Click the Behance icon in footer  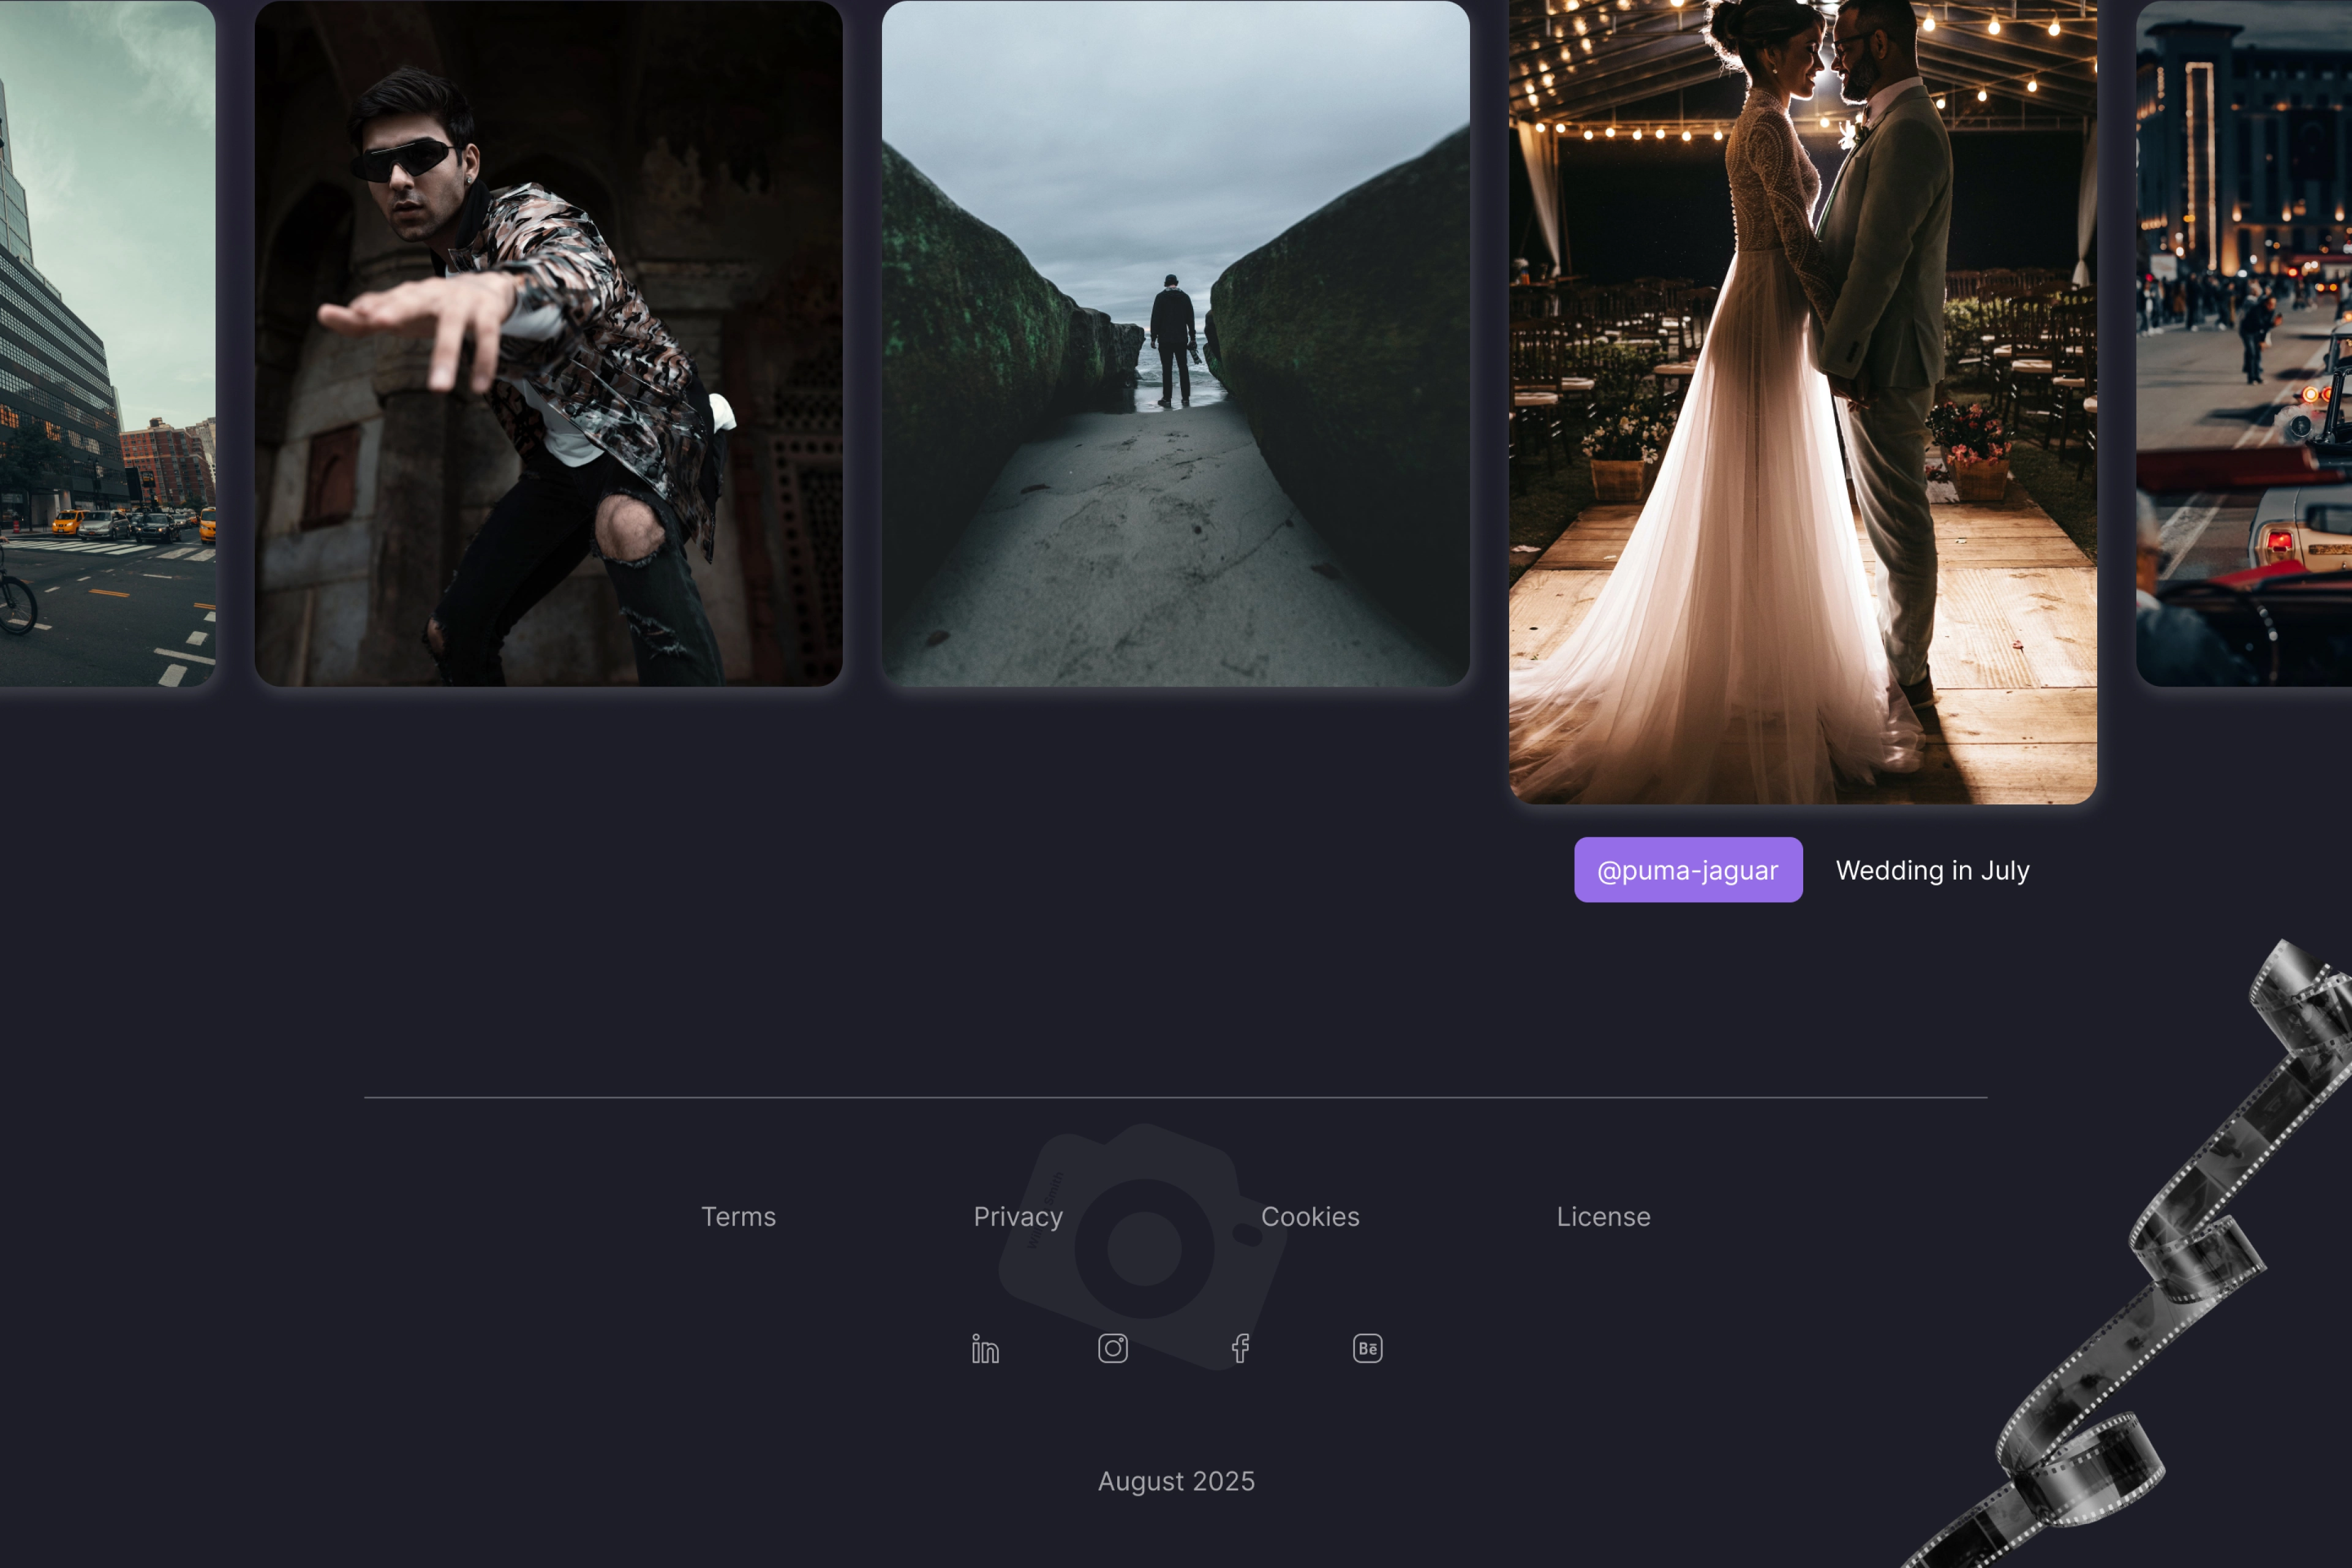(1367, 1348)
